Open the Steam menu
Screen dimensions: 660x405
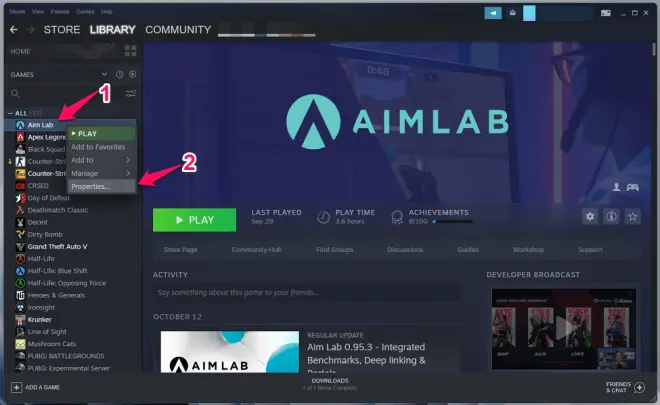[17, 12]
